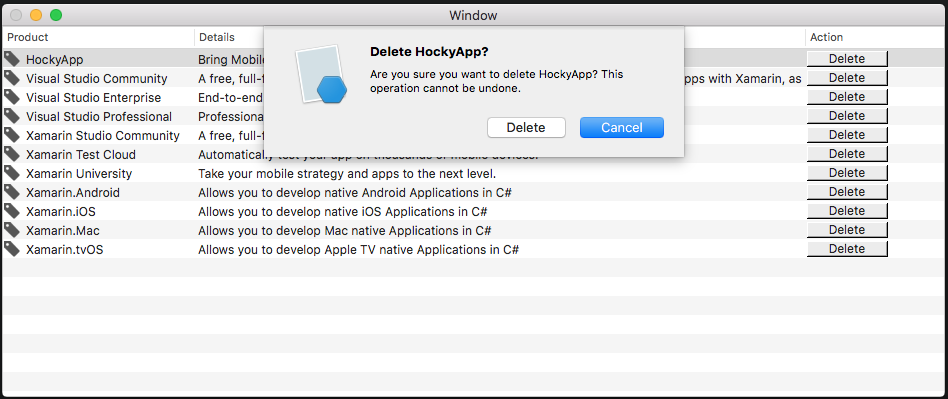Click the green zoom window button
The image size is (948, 399).
click(56, 15)
